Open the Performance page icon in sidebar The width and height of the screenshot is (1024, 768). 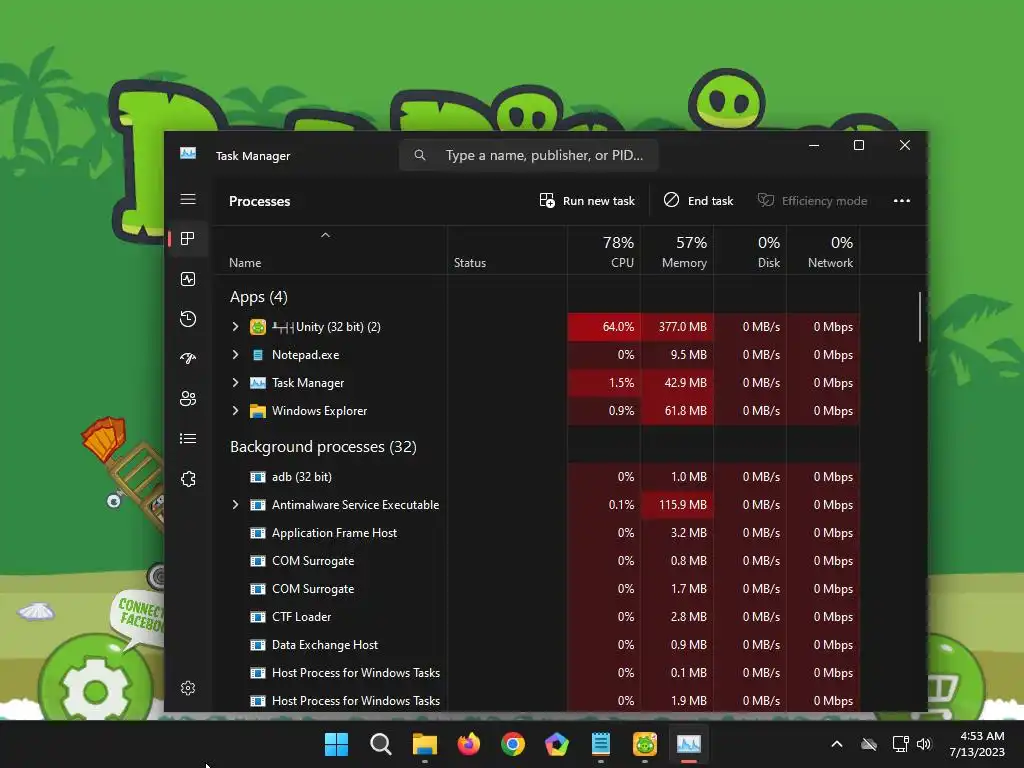pyautogui.click(x=188, y=280)
